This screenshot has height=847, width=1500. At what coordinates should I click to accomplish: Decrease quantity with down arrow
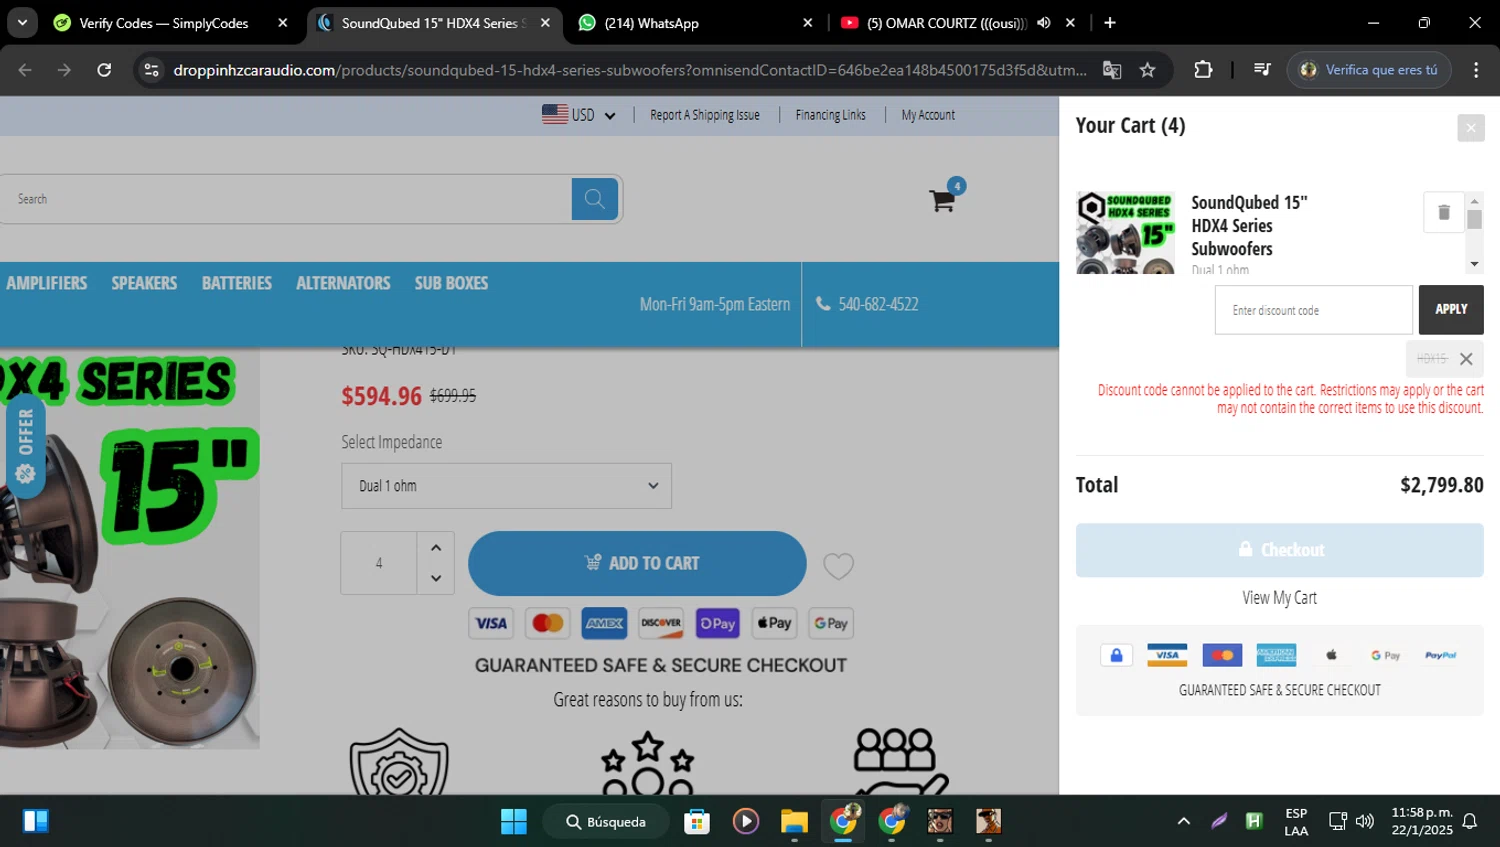435,578
